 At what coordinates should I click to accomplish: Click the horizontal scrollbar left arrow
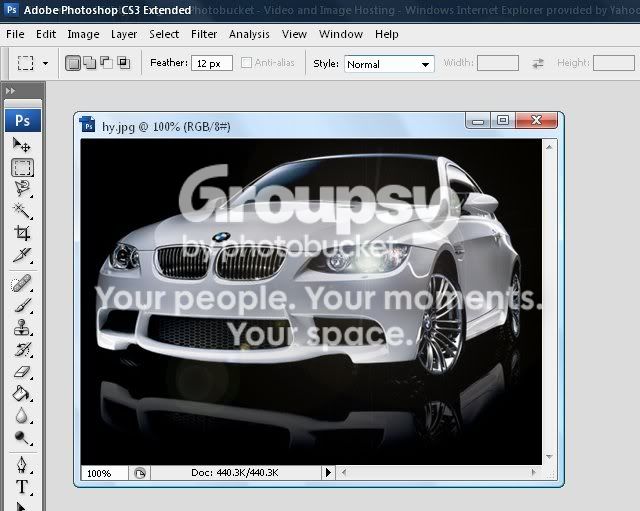coord(344,473)
